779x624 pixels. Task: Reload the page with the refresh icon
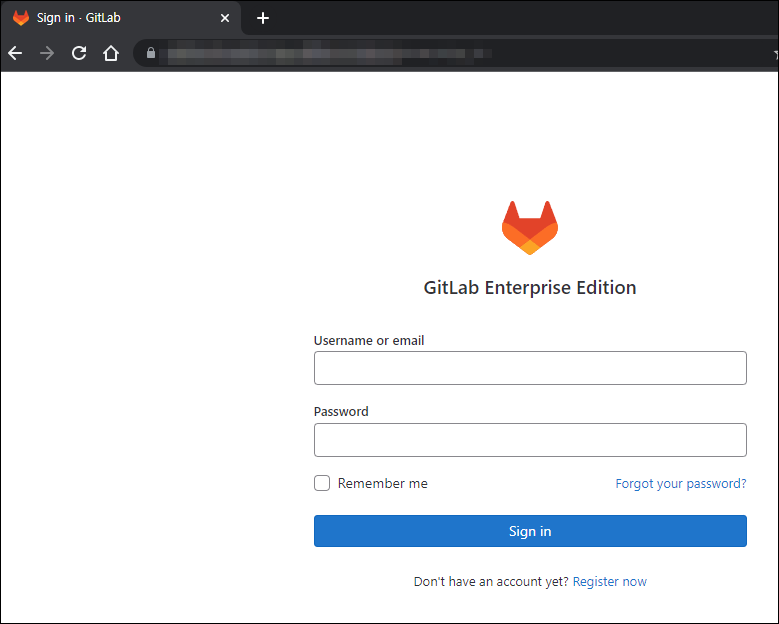coord(79,53)
